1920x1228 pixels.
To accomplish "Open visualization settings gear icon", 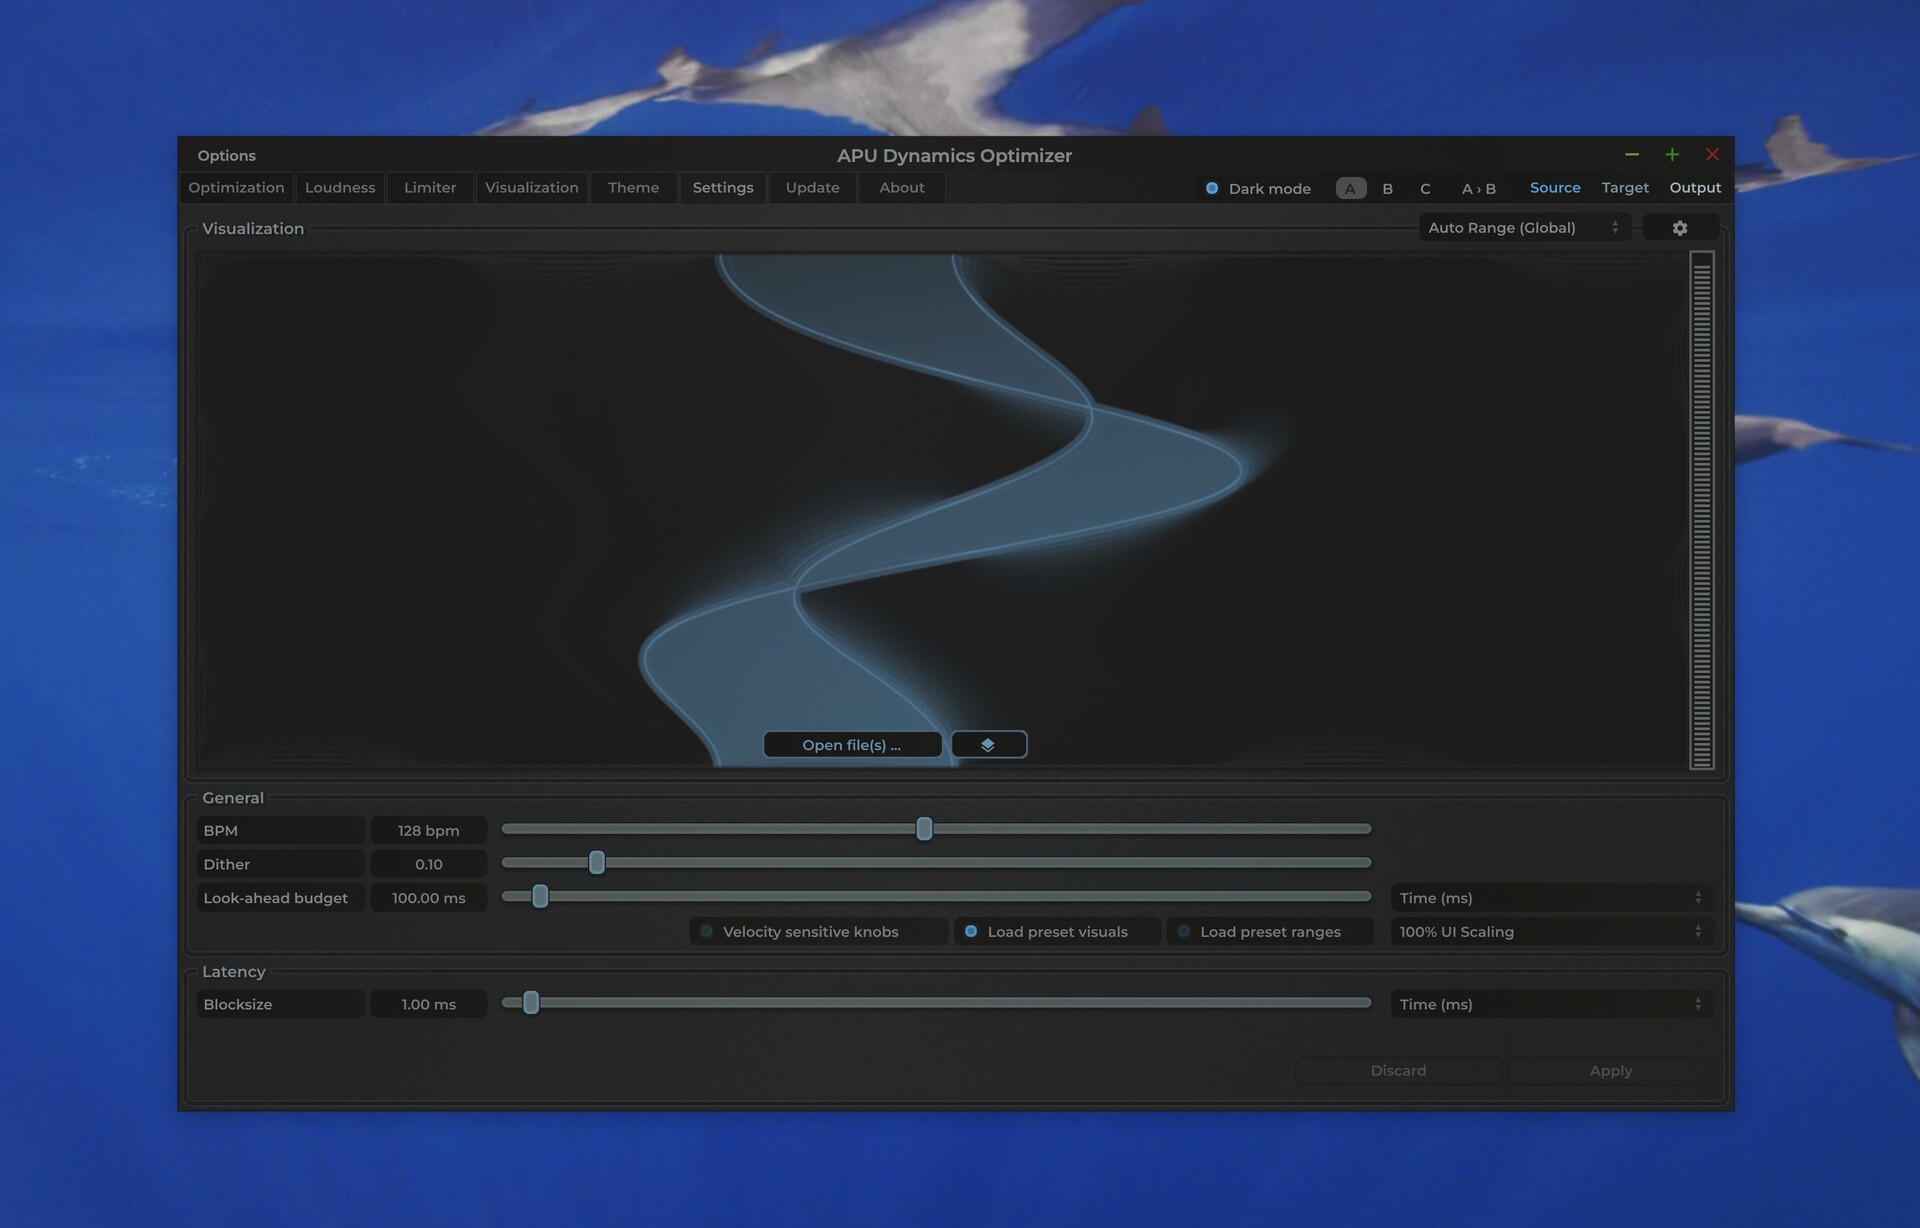I will coord(1680,228).
